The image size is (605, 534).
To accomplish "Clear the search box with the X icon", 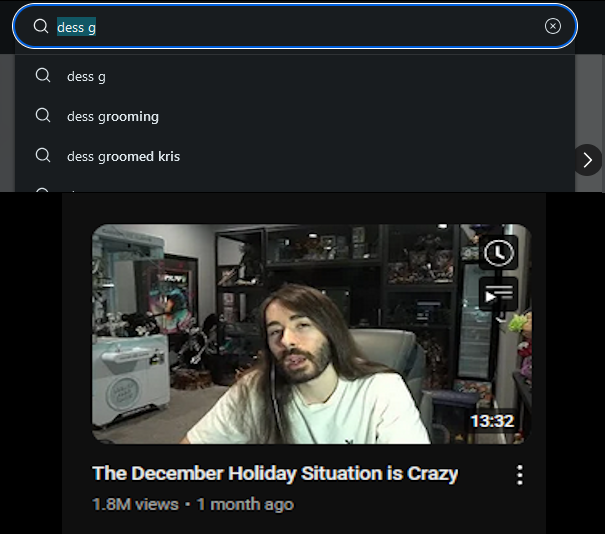I will click(553, 26).
